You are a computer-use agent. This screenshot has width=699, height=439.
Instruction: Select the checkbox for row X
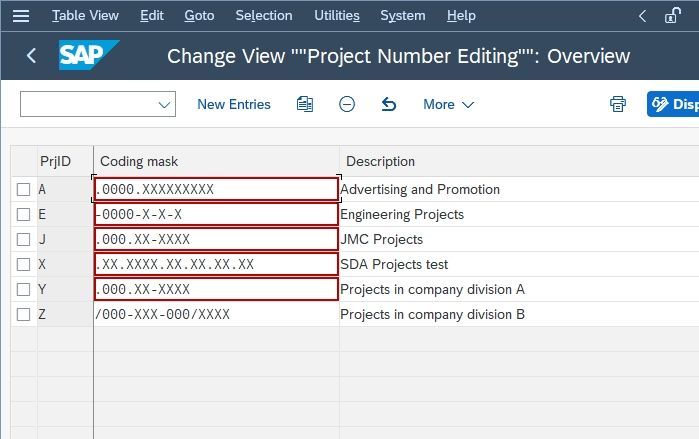23,264
